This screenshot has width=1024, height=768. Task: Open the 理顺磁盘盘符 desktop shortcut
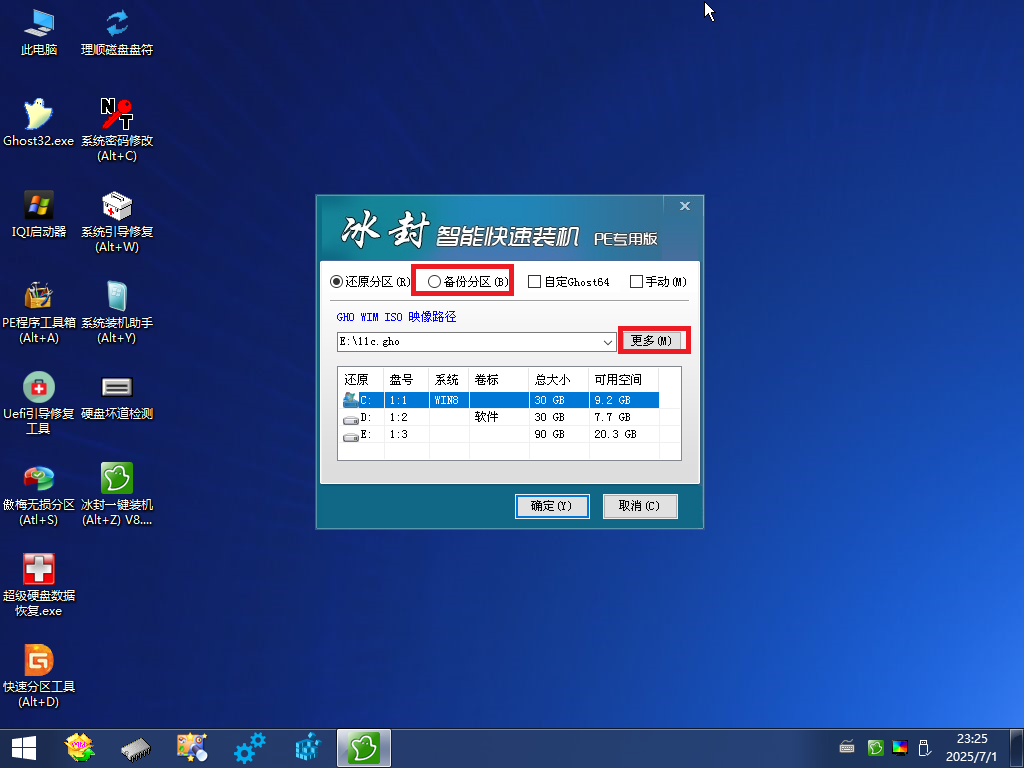(x=117, y=31)
